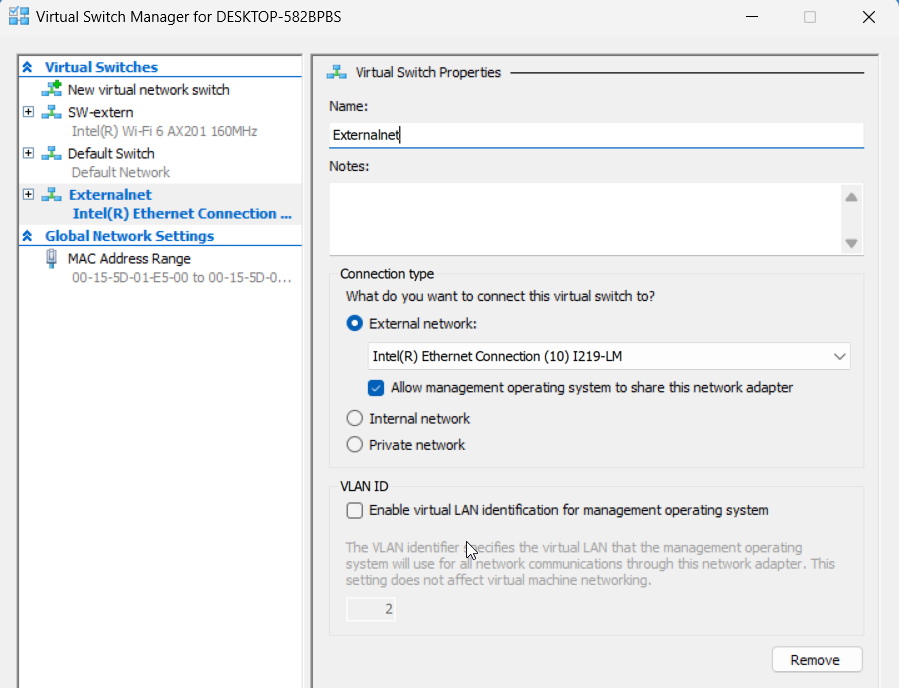Expand the Default Switch tree node
The image size is (899, 688).
(x=28, y=154)
